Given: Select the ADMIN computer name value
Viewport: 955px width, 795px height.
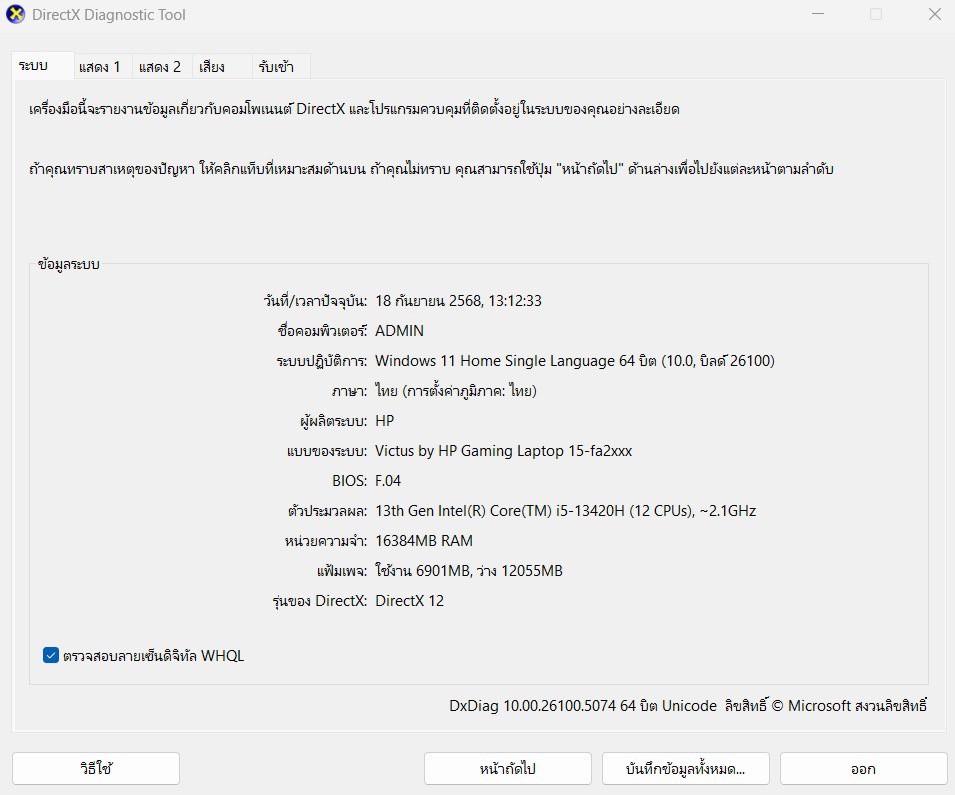Looking at the screenshot, I should click(x=400, y=330).
